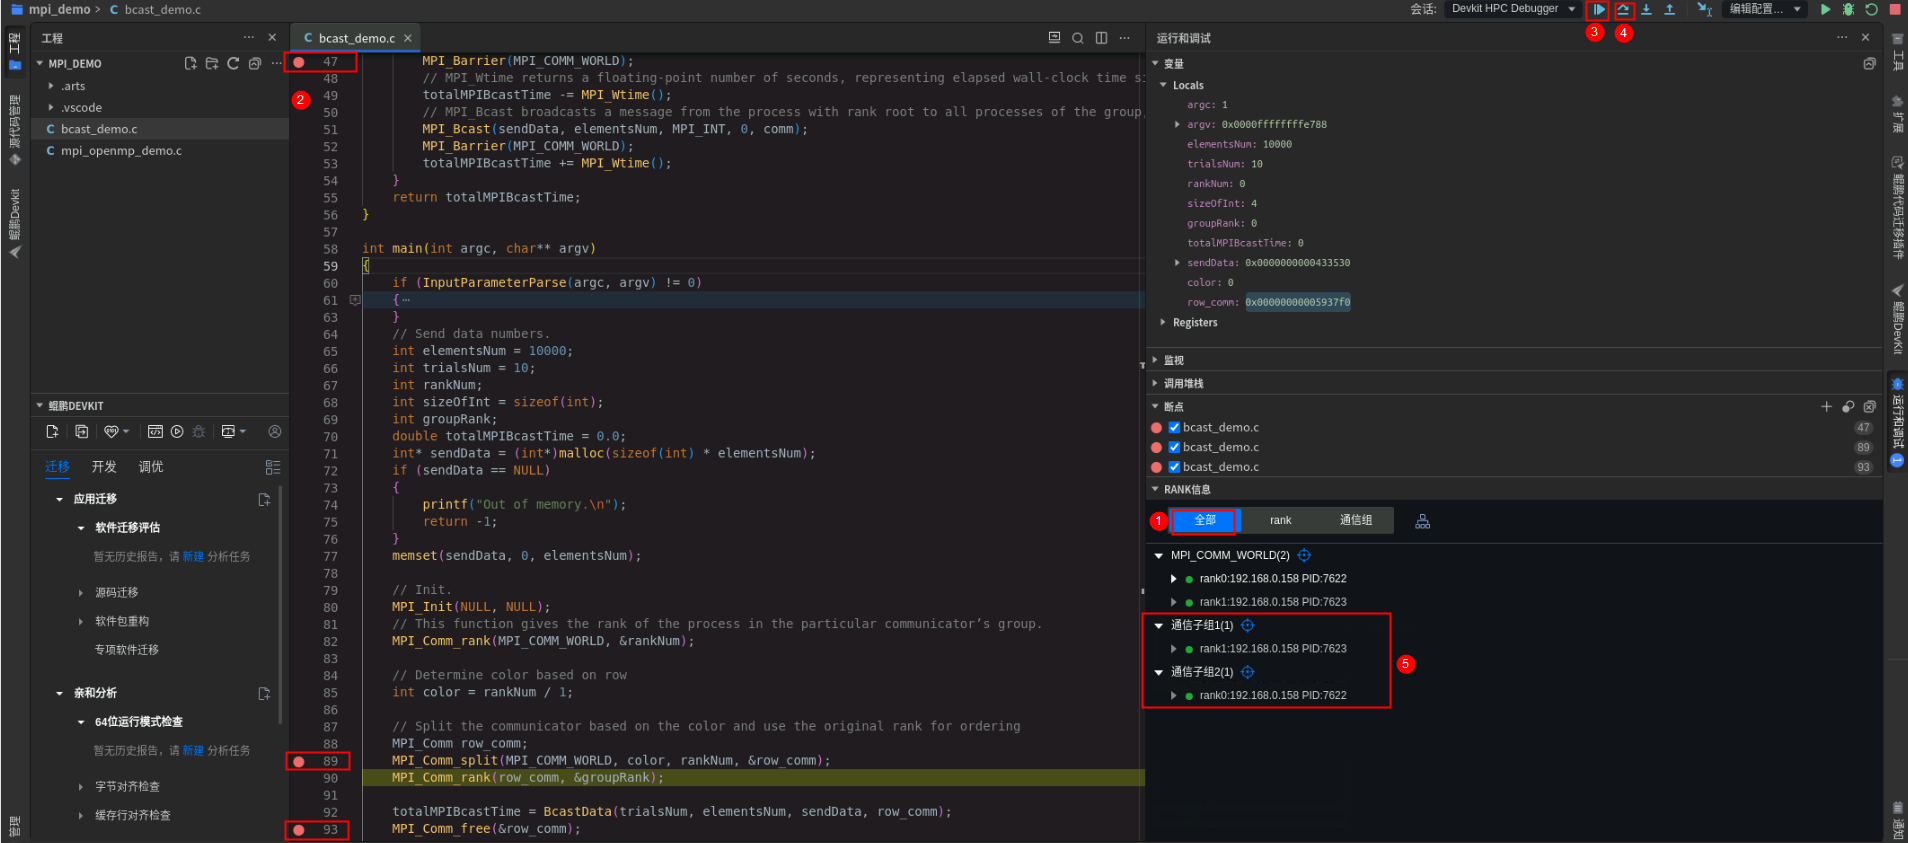This screenshot has width=1908, height=843.
Task: Click New Folder icon in MPI_DEMO header
Action: coord(212,63)
